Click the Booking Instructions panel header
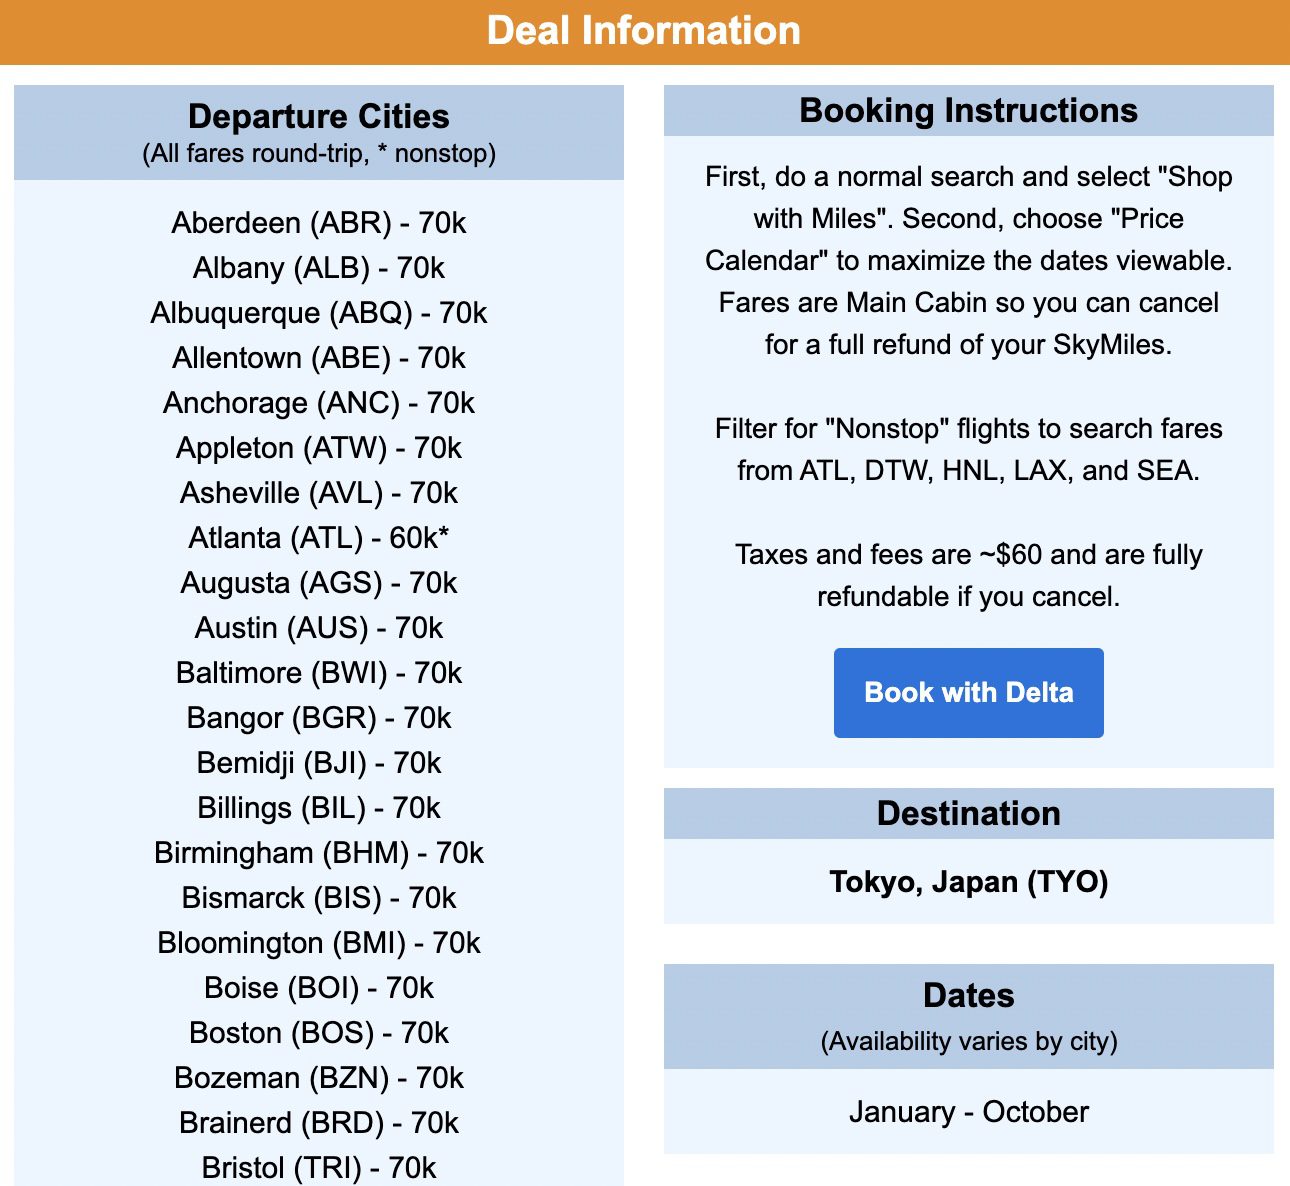 point(967,111)
